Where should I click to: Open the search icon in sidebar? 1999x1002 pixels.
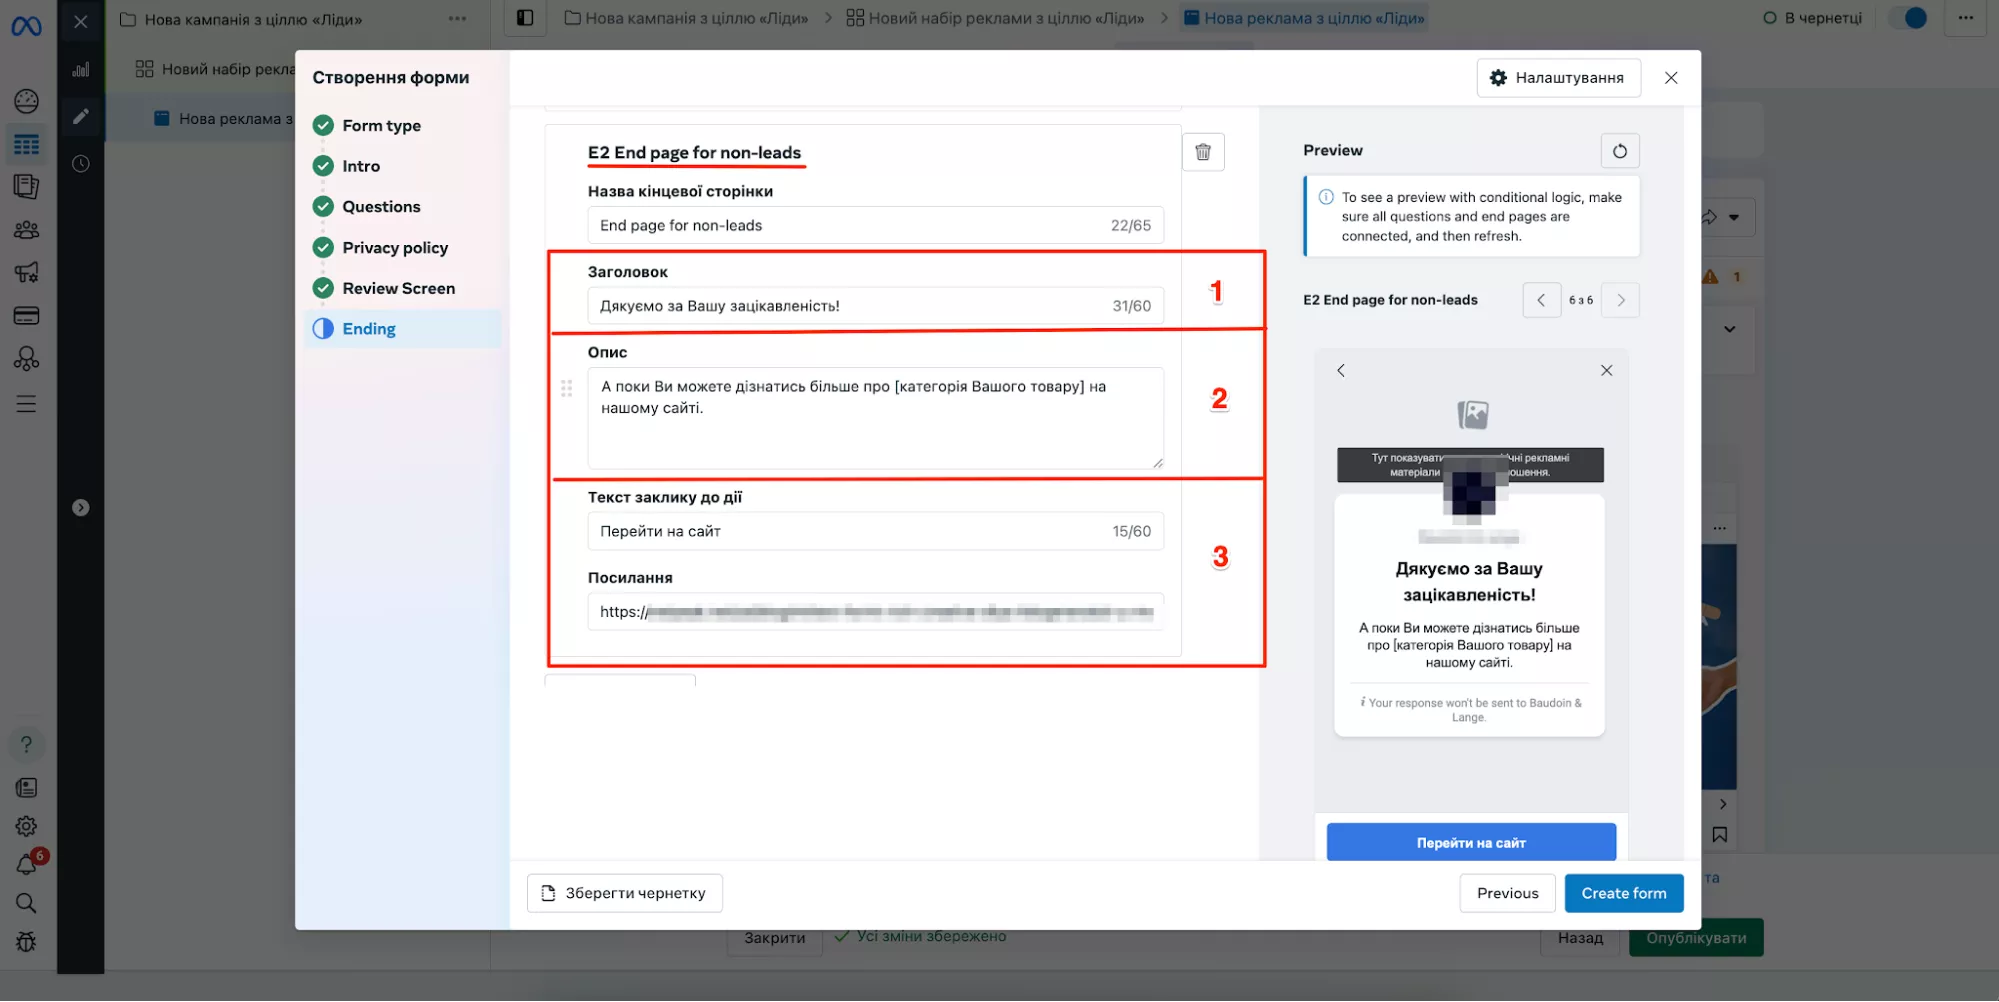point(27,904)
